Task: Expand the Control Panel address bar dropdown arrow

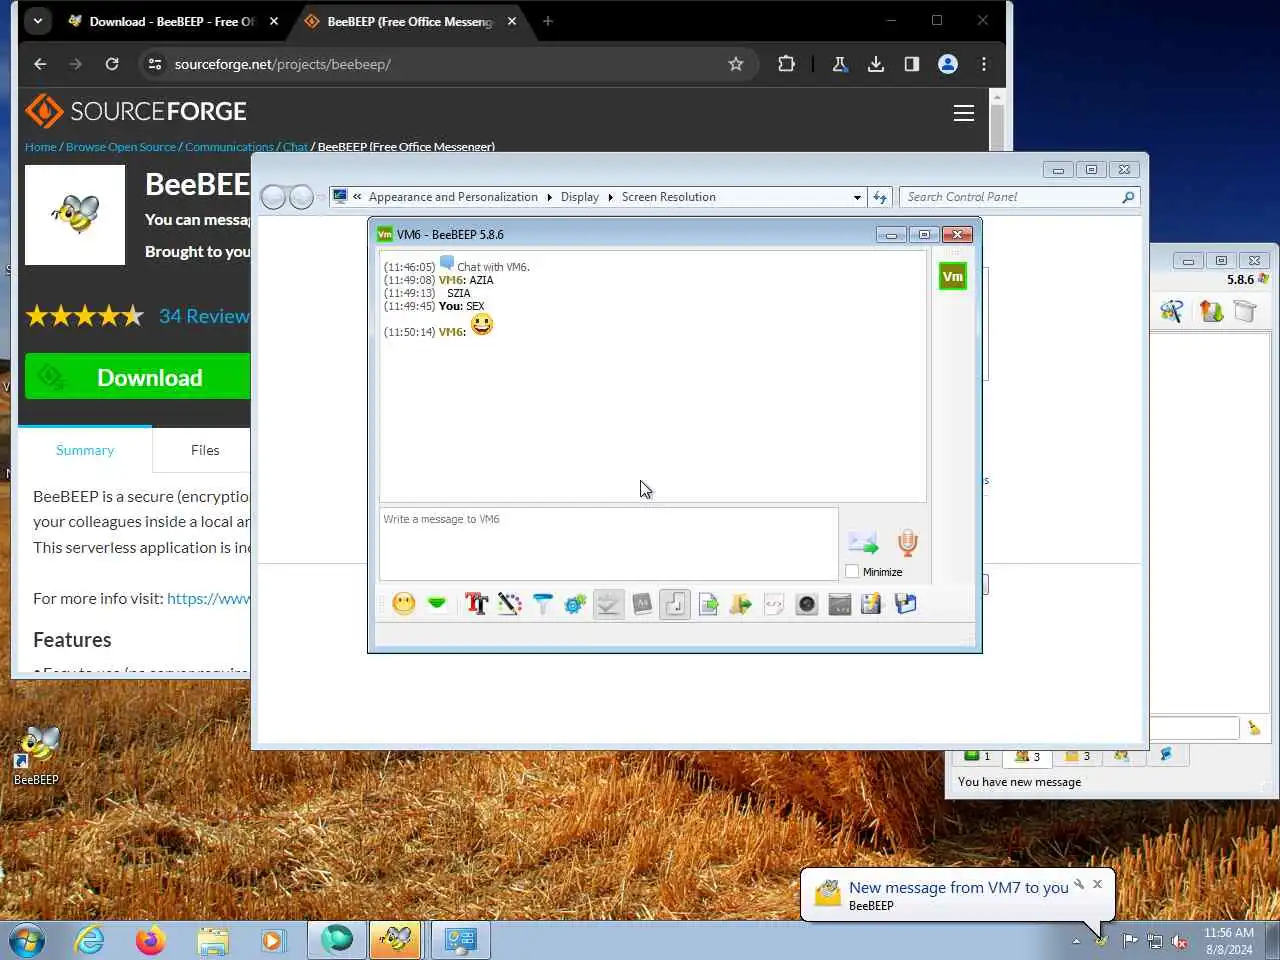Action: pyautogui.click(x=857, y=197)
